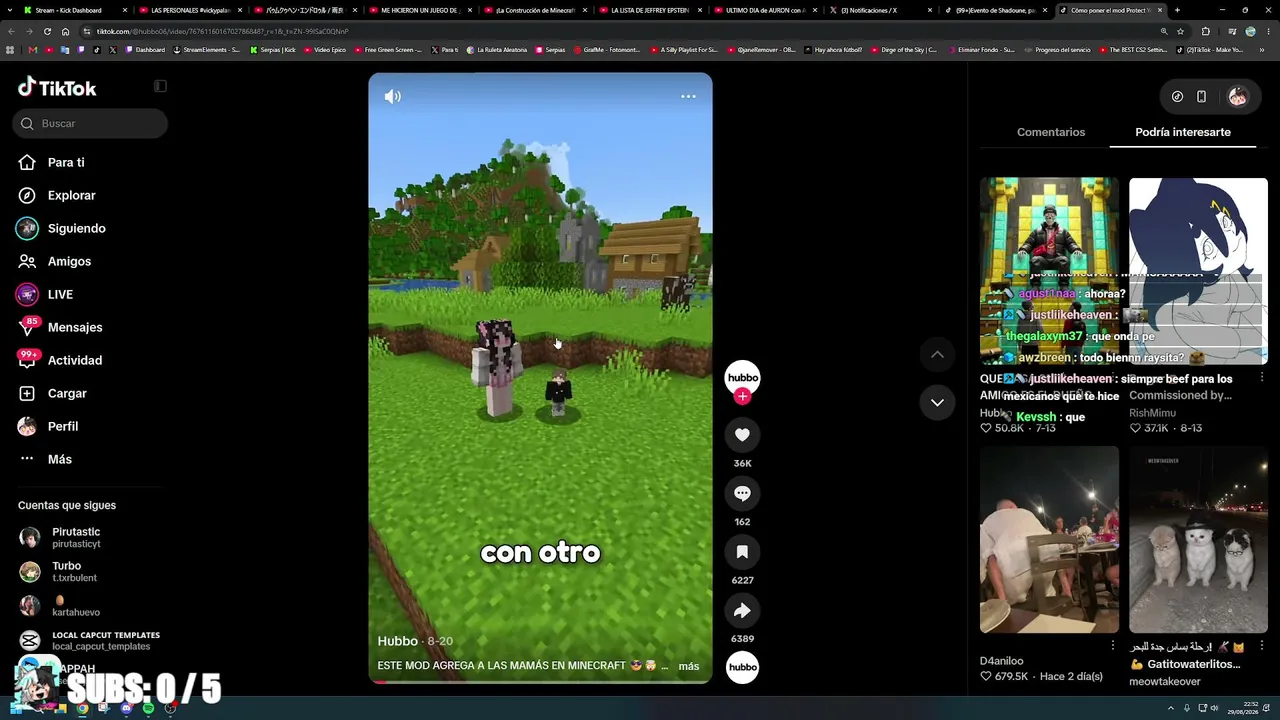This screenshot has height=720, width=1280.
Task: Open the profile avatar in header
Action: [x=1238, y=97]
